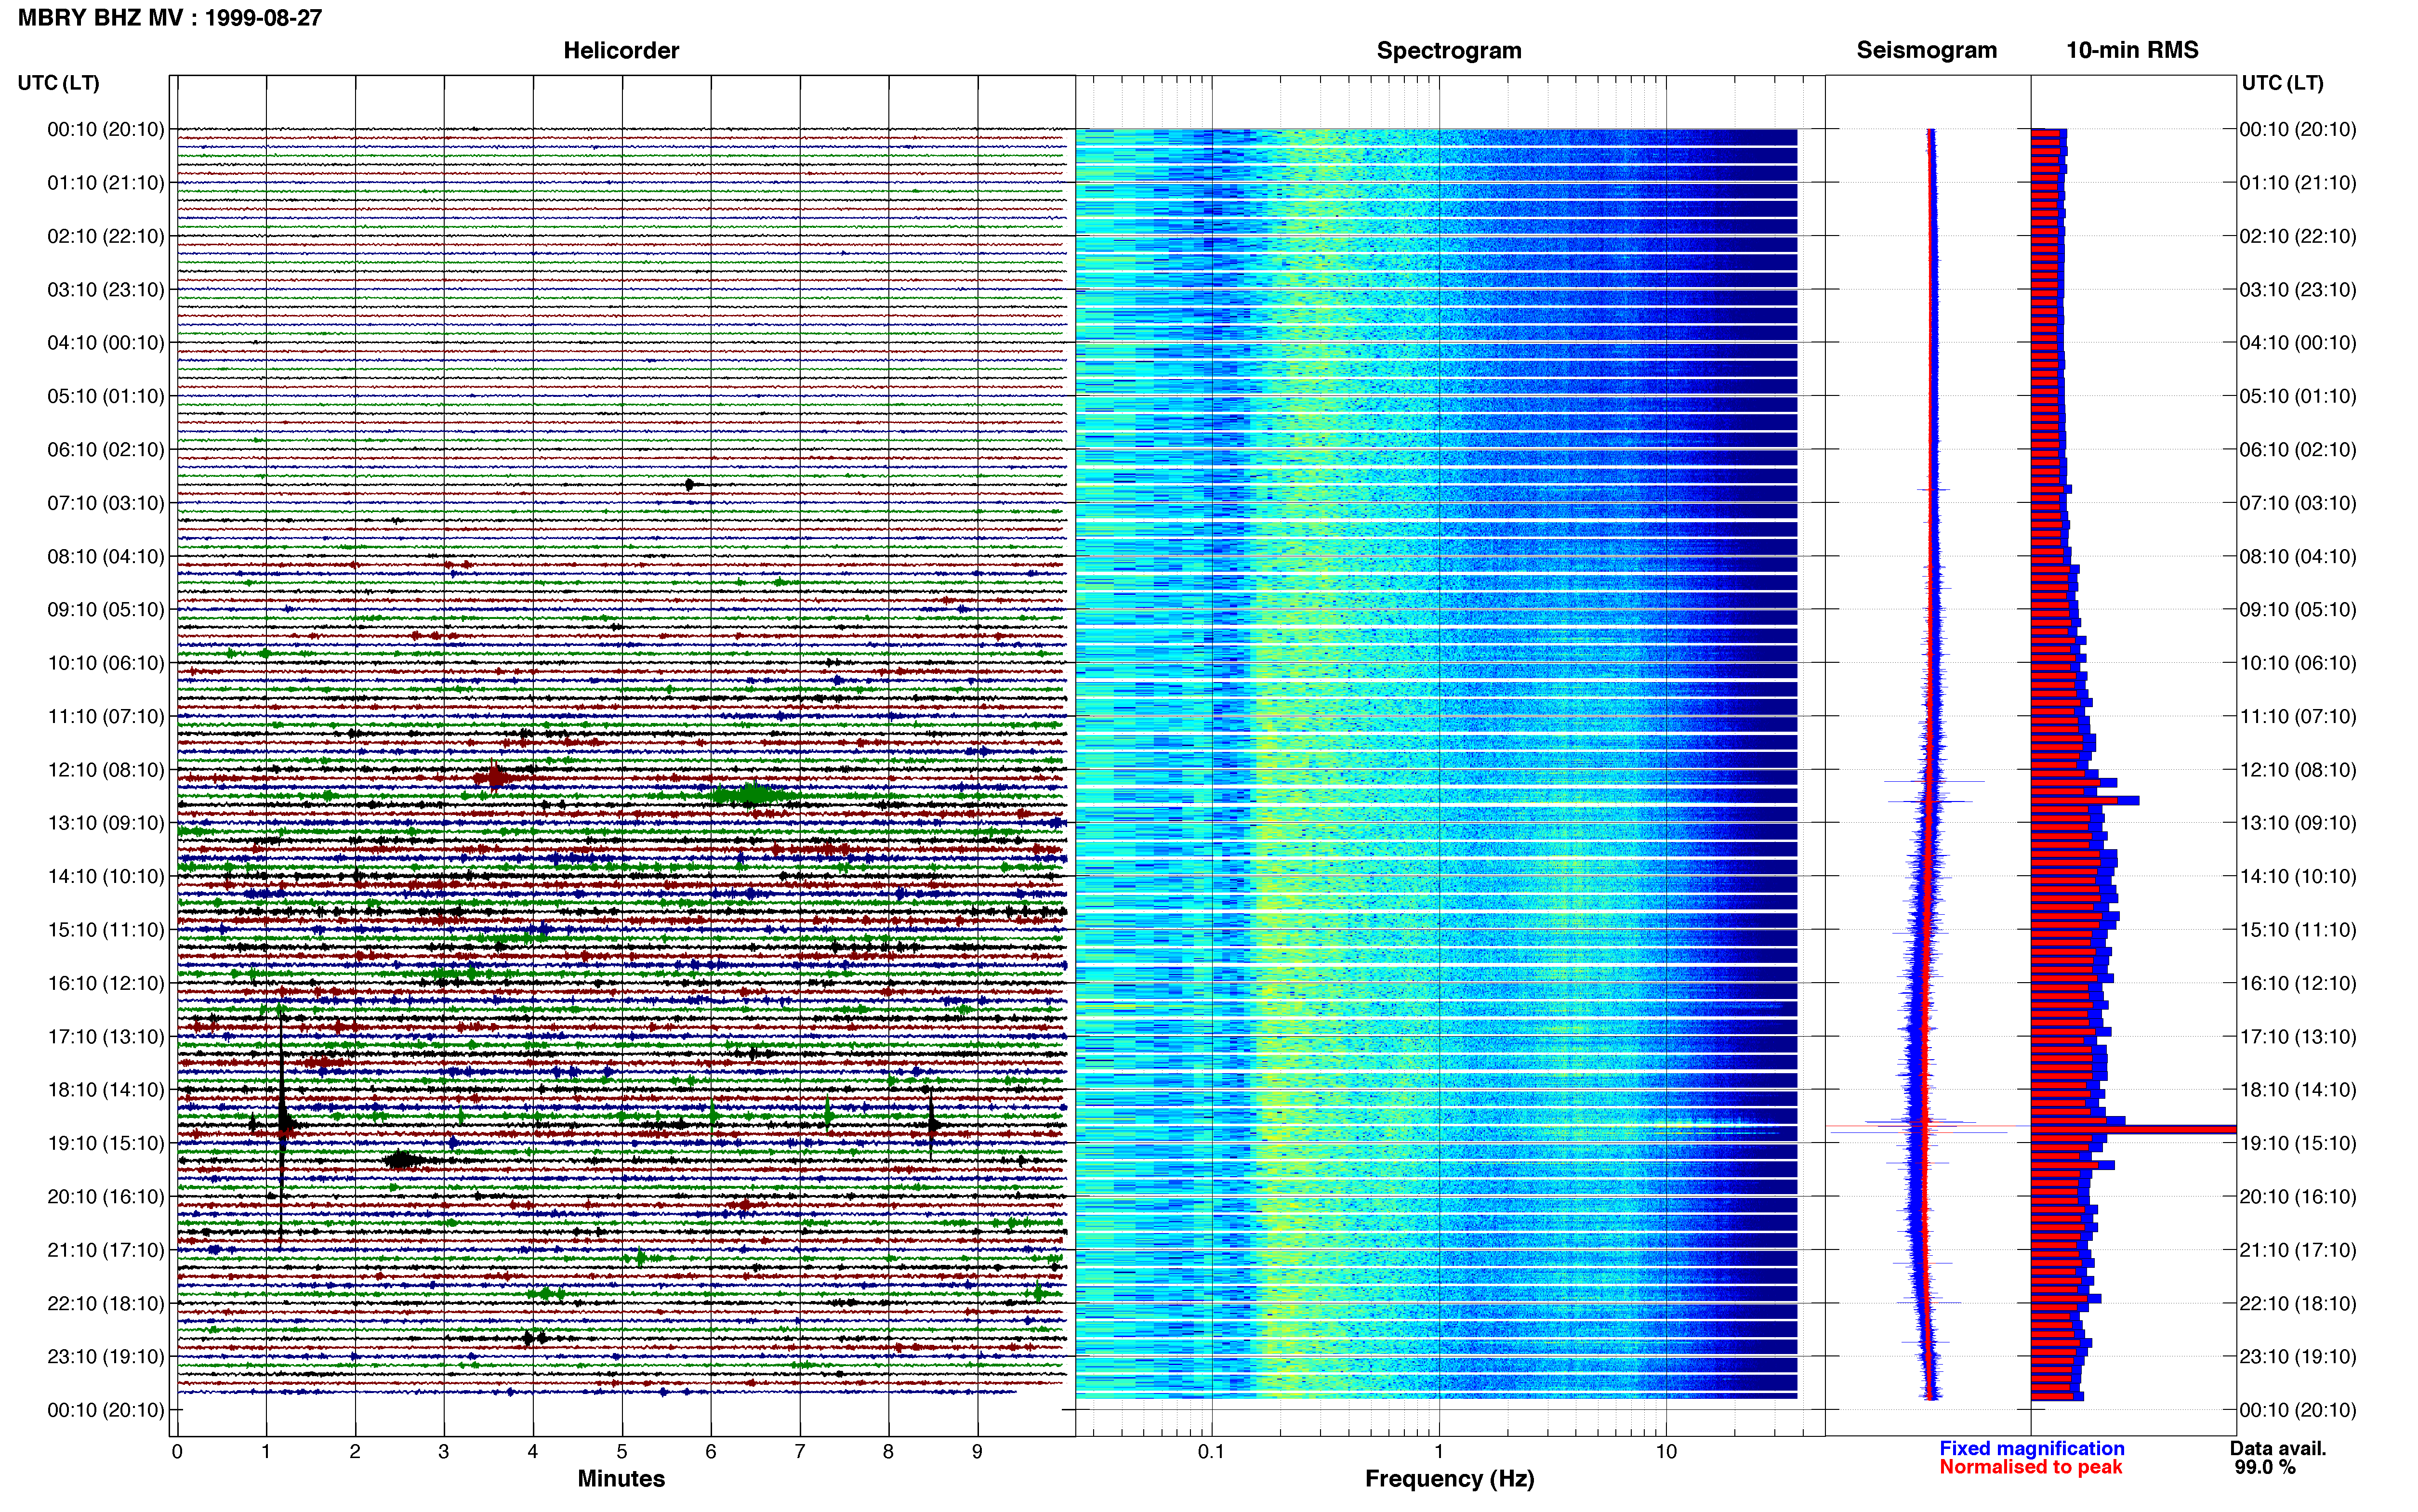Click 08:10 (04:10) on the Helicorder time axis
This screenshot has width=2418, height=1512.
point(106,556)
